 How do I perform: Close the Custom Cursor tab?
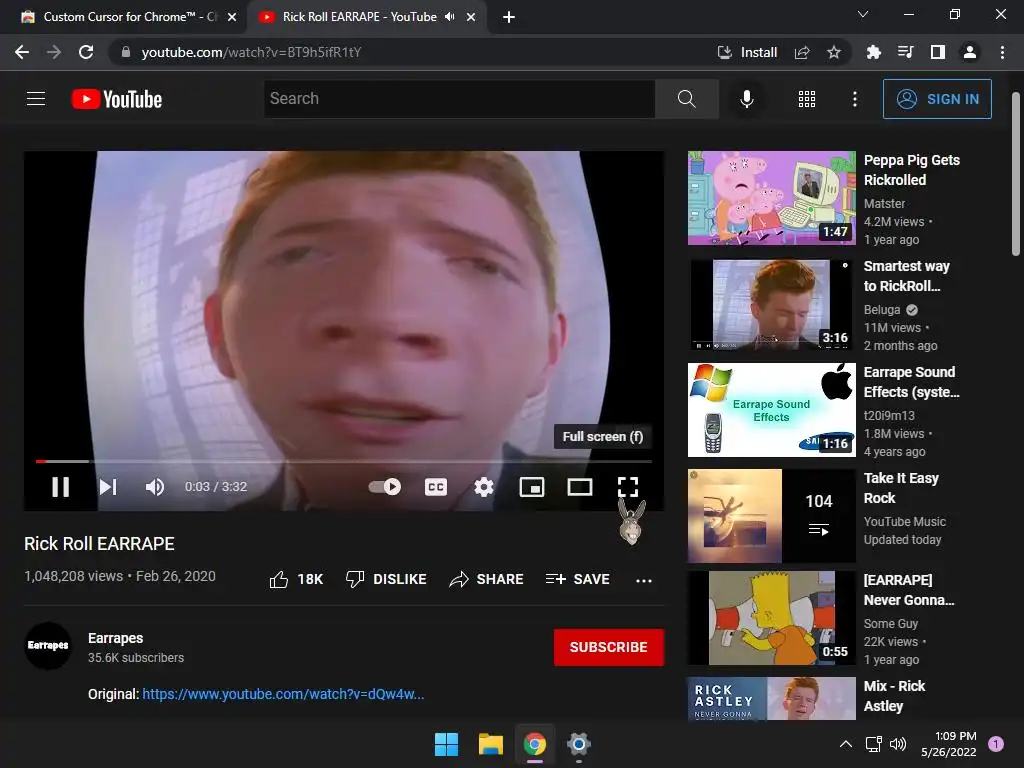[x=232, y=17]
